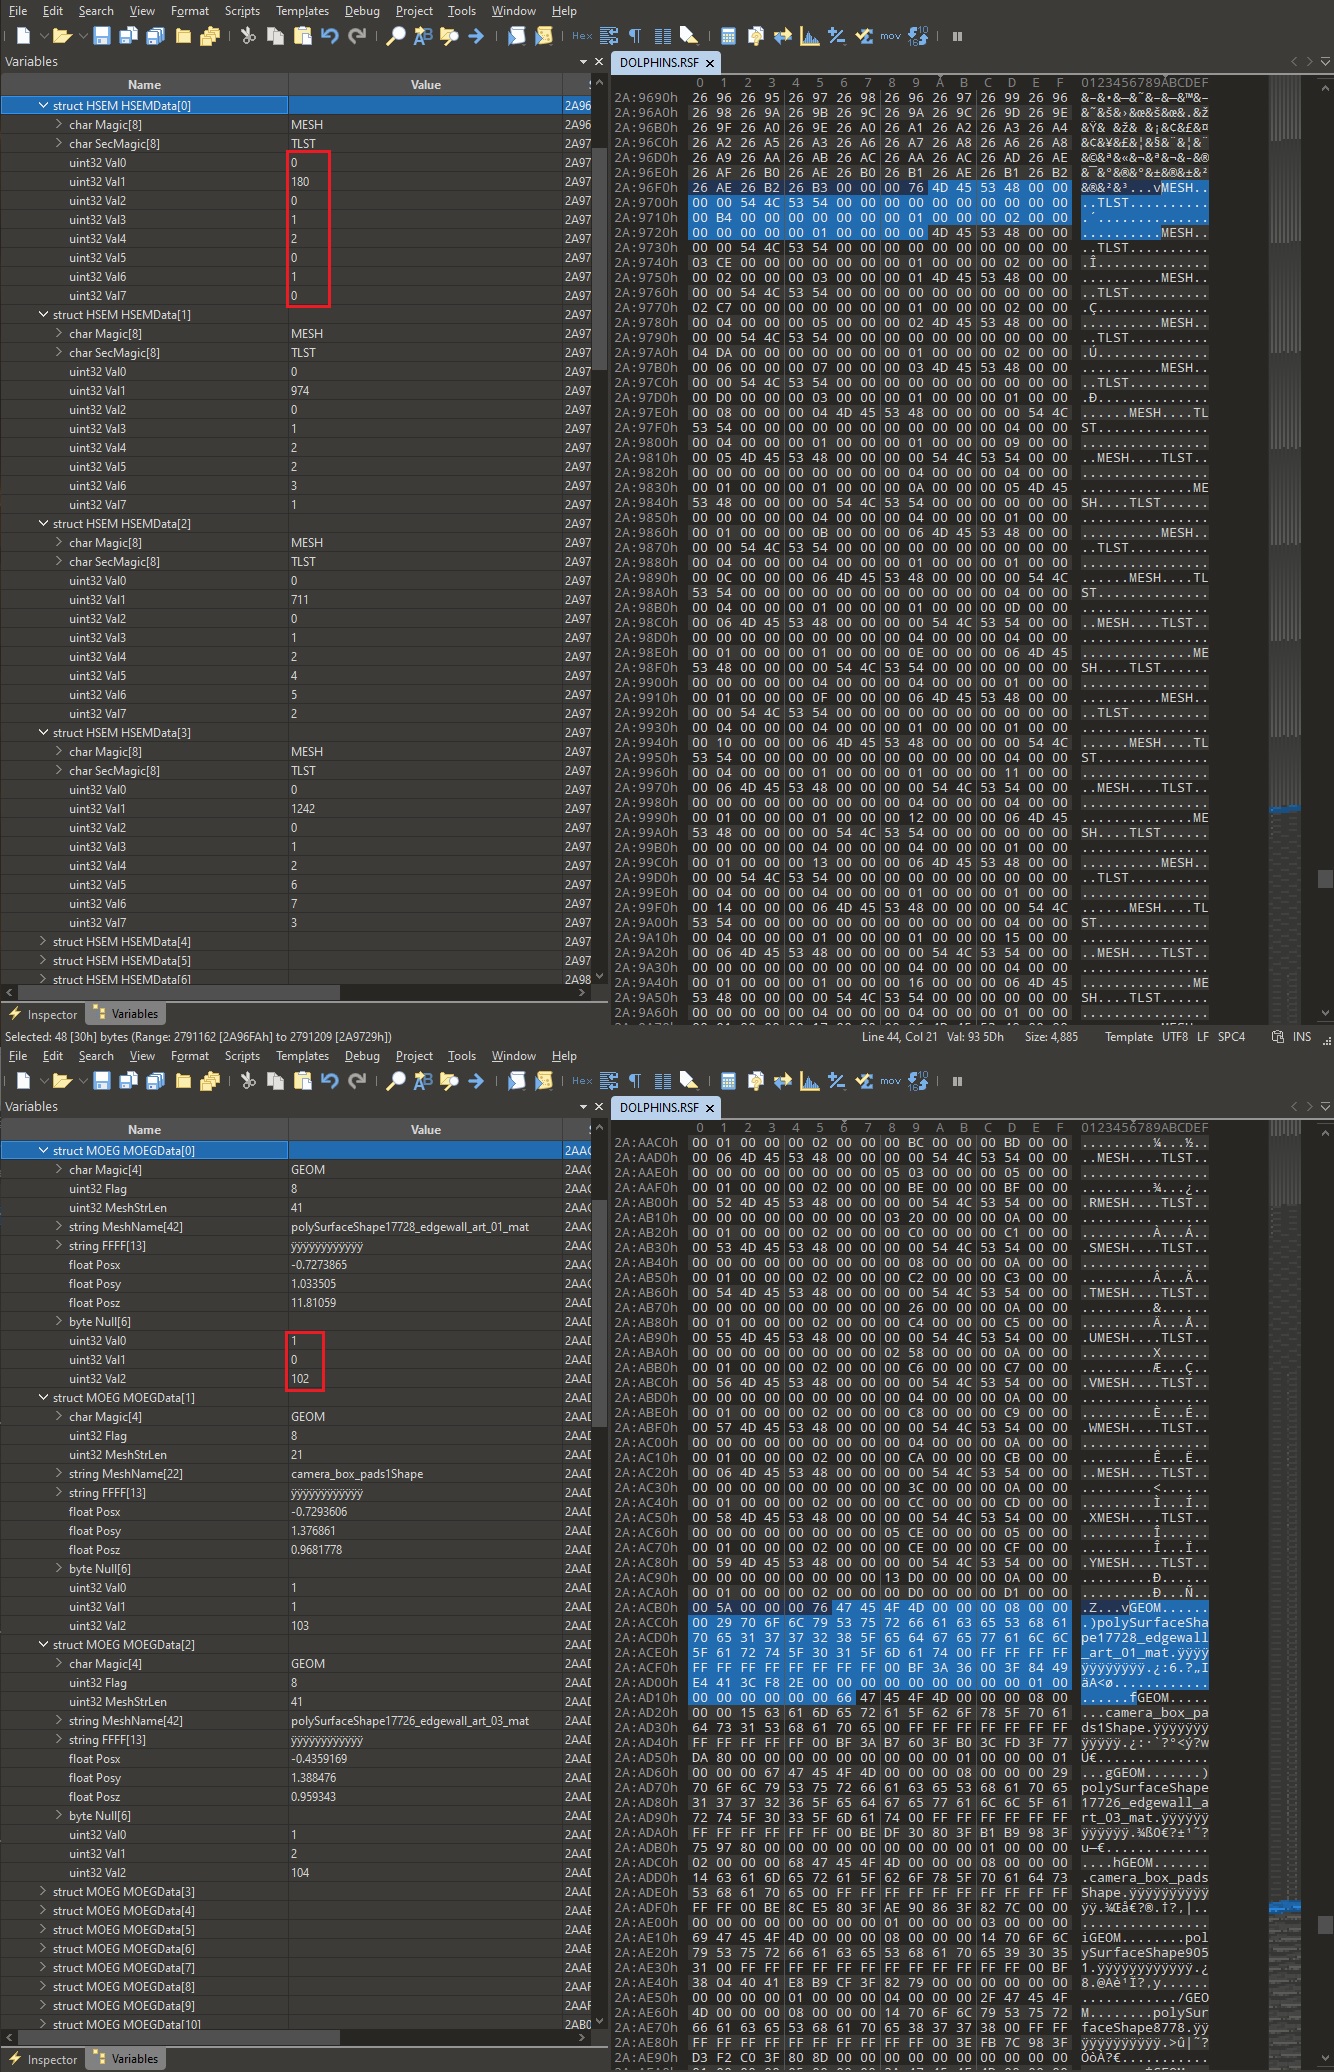Click Copy icon in bottom window toolbar
This screenshot has height=2072, width=1334.
coord(275,1081)
